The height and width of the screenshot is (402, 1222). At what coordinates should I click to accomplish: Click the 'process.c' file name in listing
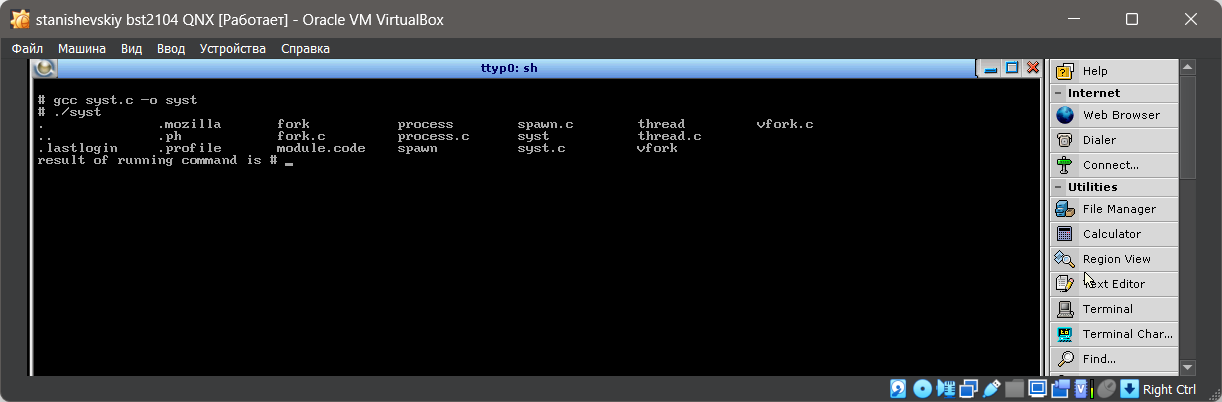(433, 136)
